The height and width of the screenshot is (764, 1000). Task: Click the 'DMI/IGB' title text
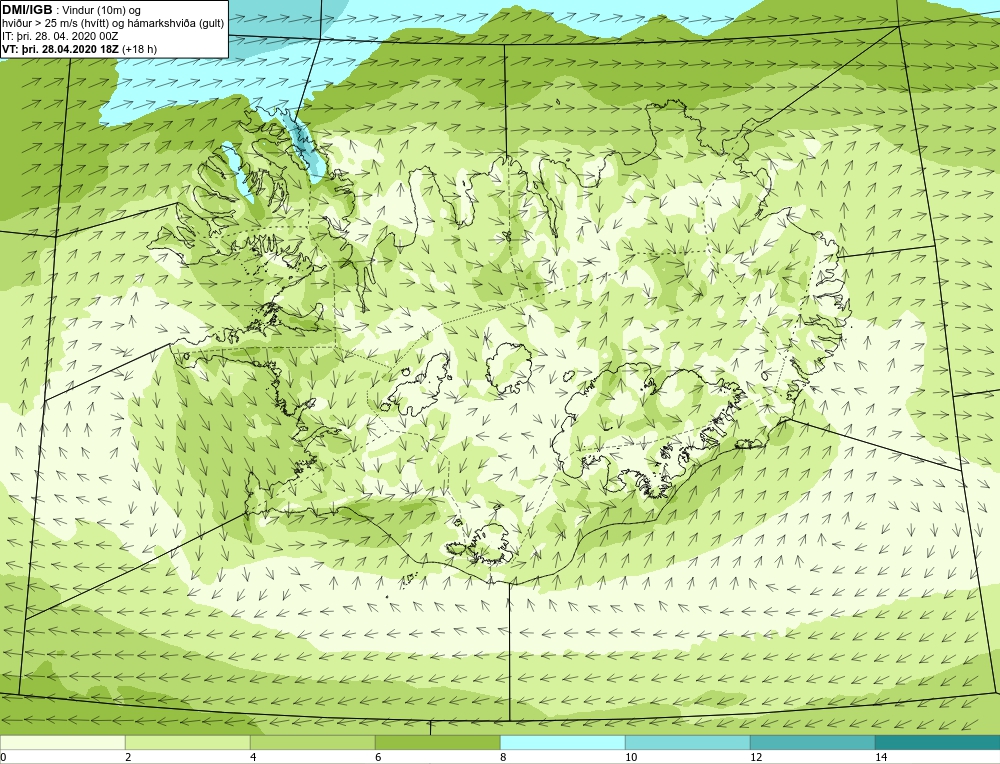(27, 10)
